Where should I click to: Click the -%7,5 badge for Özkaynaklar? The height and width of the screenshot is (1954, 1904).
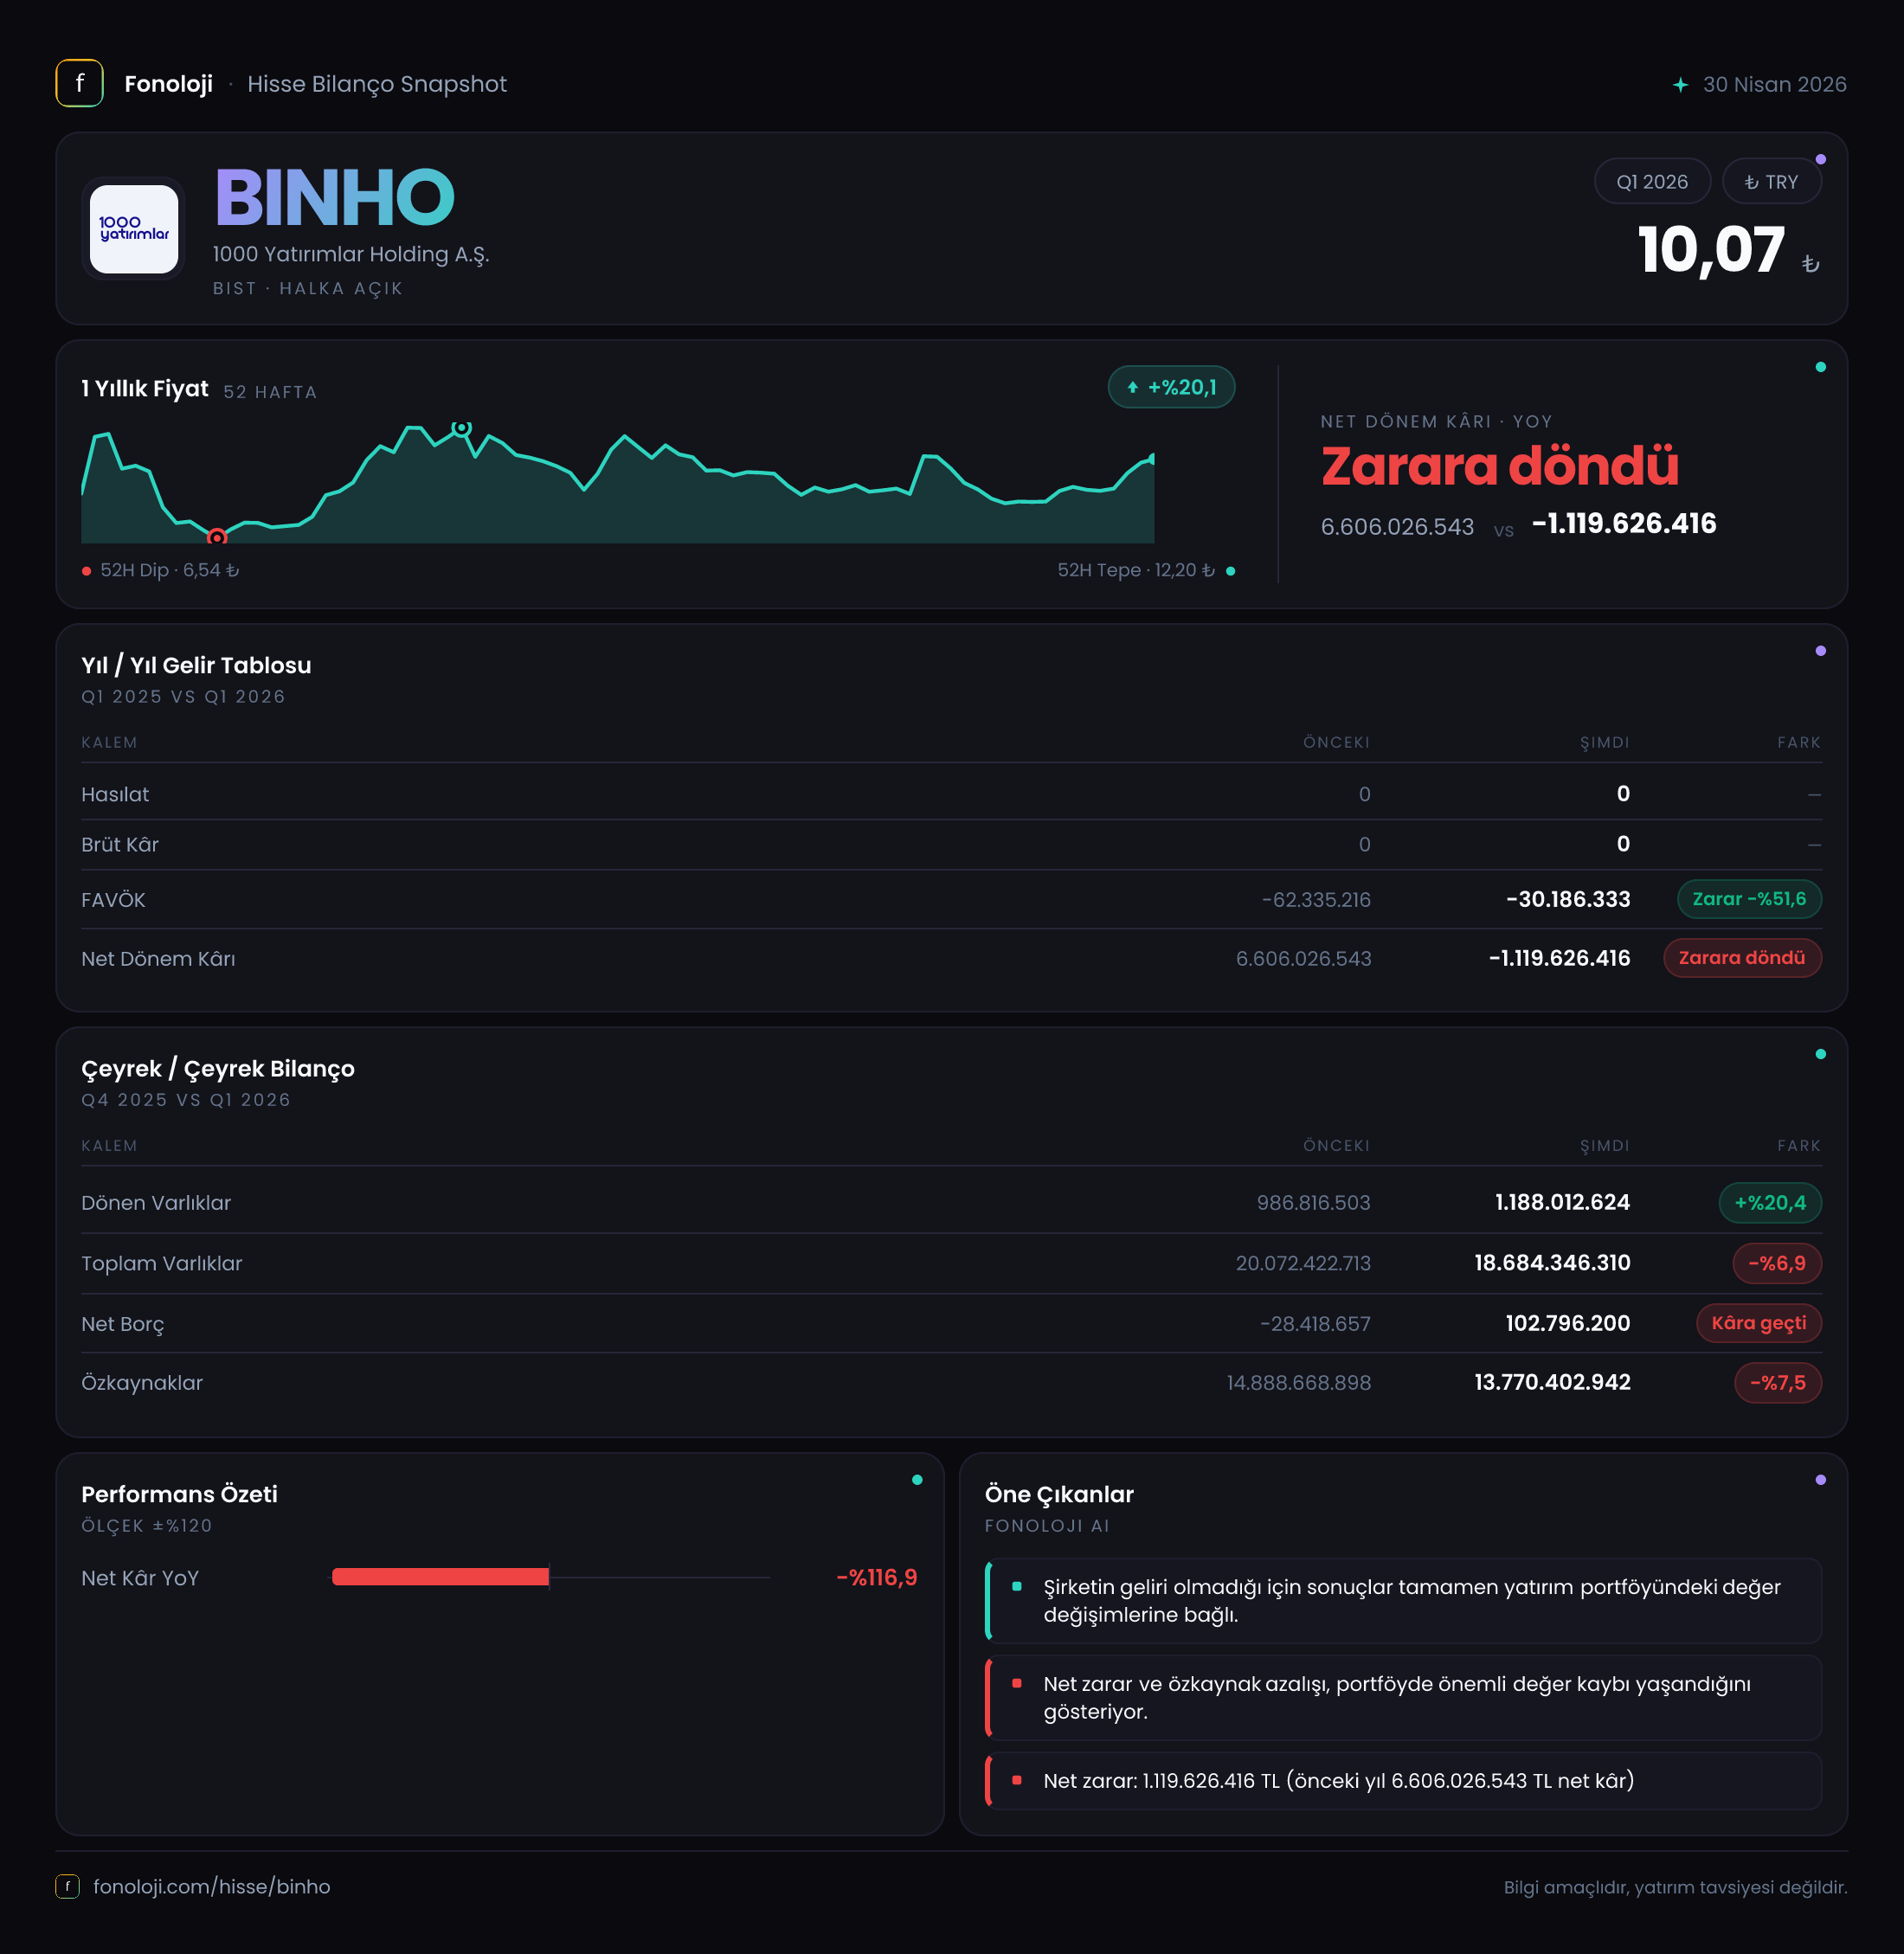(x=1778, y=1383)
